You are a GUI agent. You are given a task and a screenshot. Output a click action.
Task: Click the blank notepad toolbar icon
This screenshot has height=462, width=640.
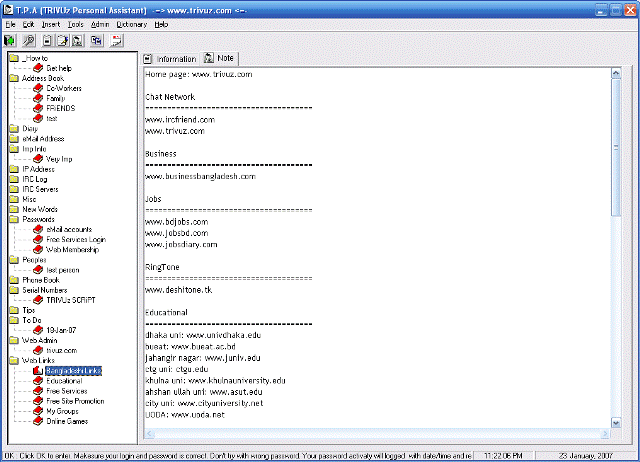47,40
